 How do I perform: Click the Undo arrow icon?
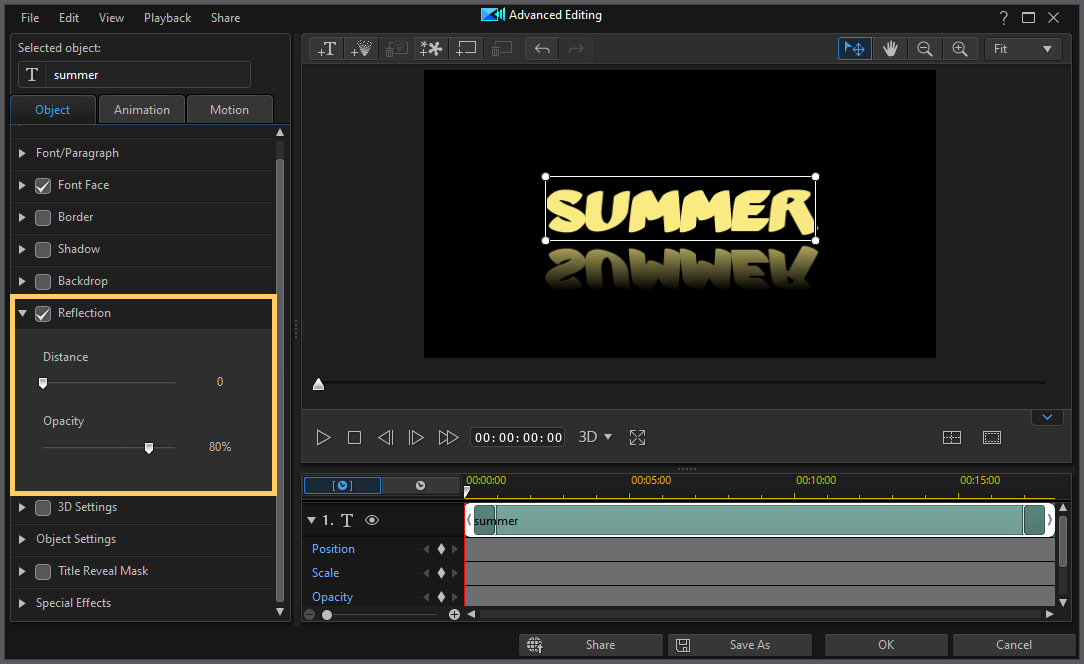(x=541, y=48)
